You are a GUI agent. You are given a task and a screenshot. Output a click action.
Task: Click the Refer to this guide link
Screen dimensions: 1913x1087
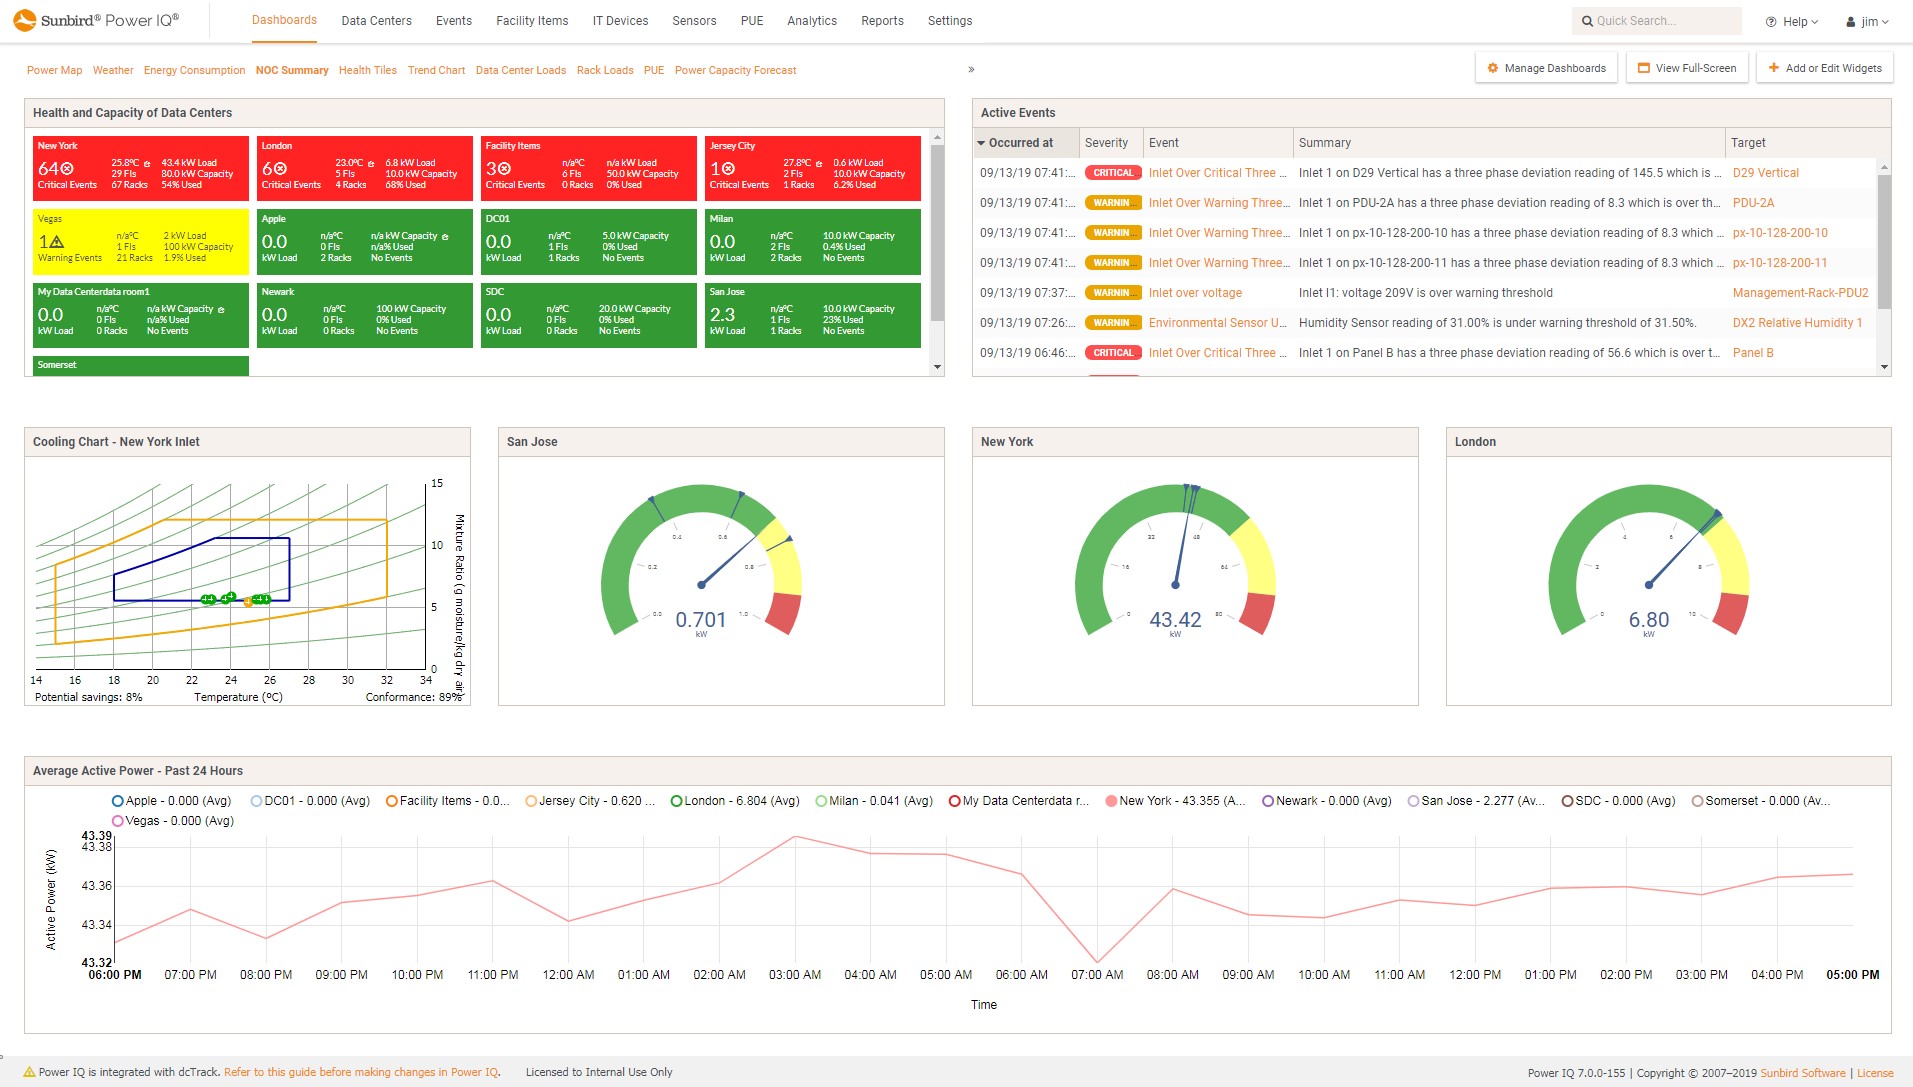pyautogui.click(x=362, y=1071)
